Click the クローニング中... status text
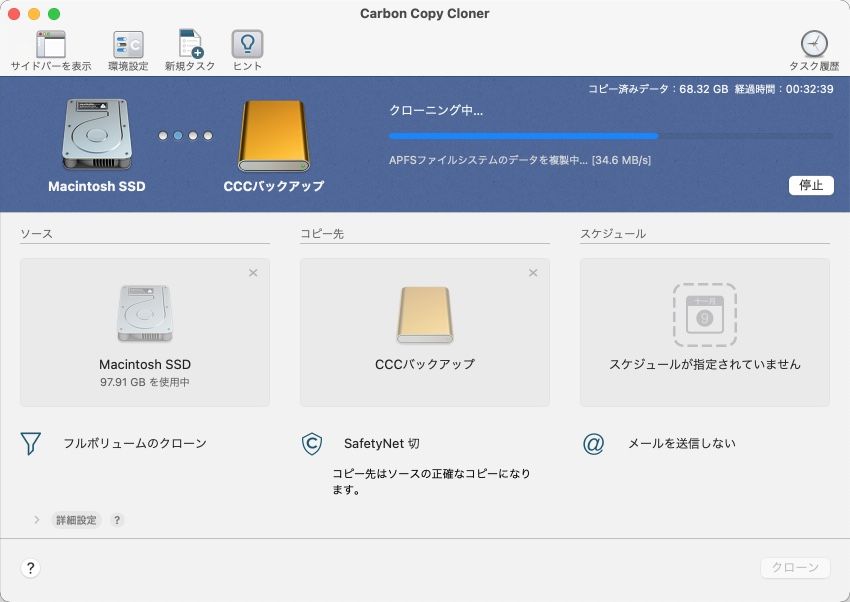 pos(436,111)
